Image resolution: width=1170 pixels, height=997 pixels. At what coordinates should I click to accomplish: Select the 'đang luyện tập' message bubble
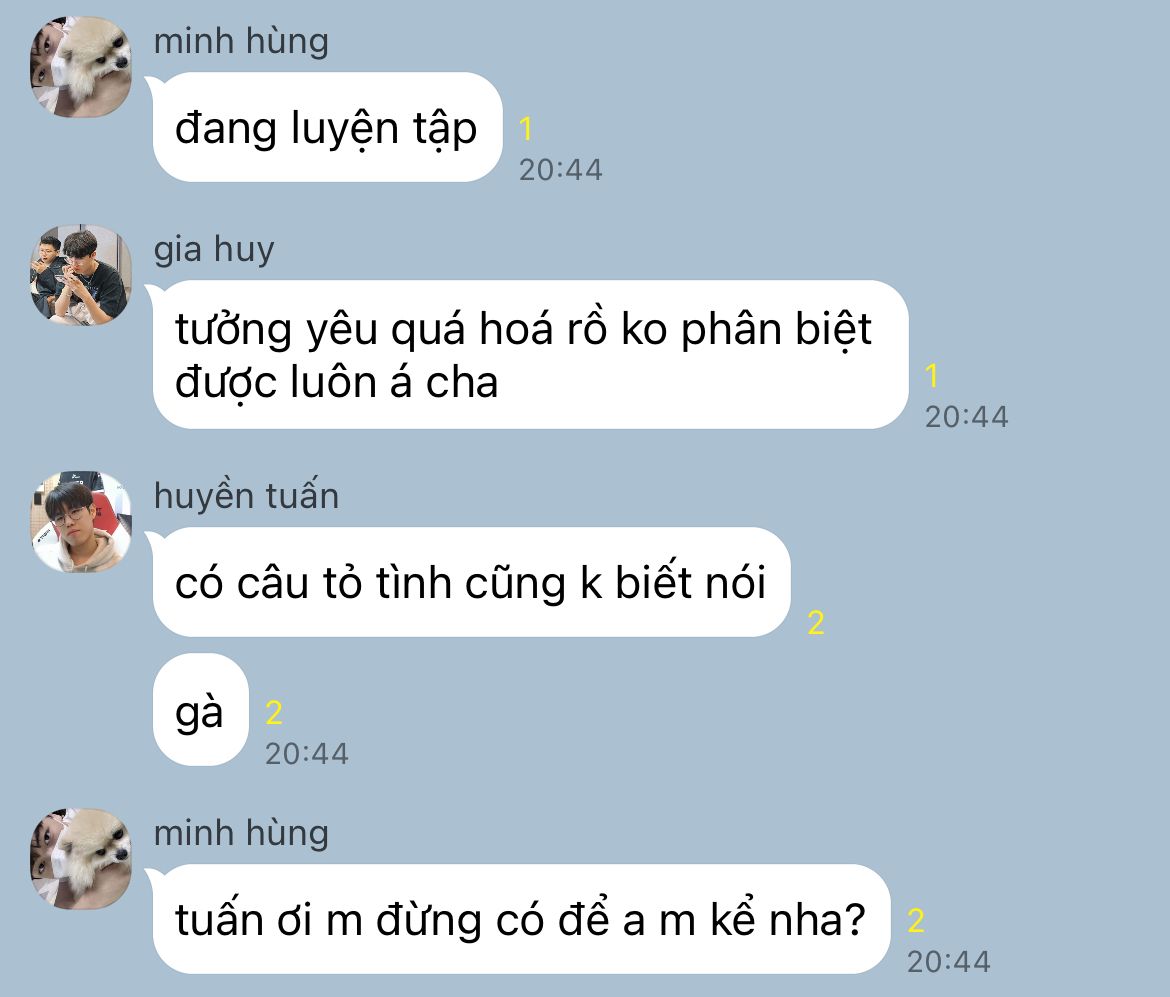(x=327, y=127)
